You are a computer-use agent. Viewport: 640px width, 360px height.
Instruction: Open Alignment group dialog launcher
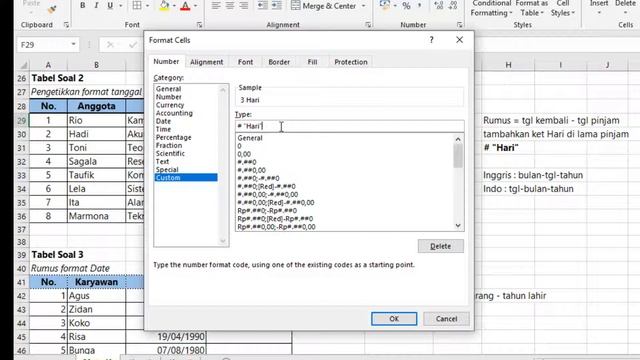[368, 25]
